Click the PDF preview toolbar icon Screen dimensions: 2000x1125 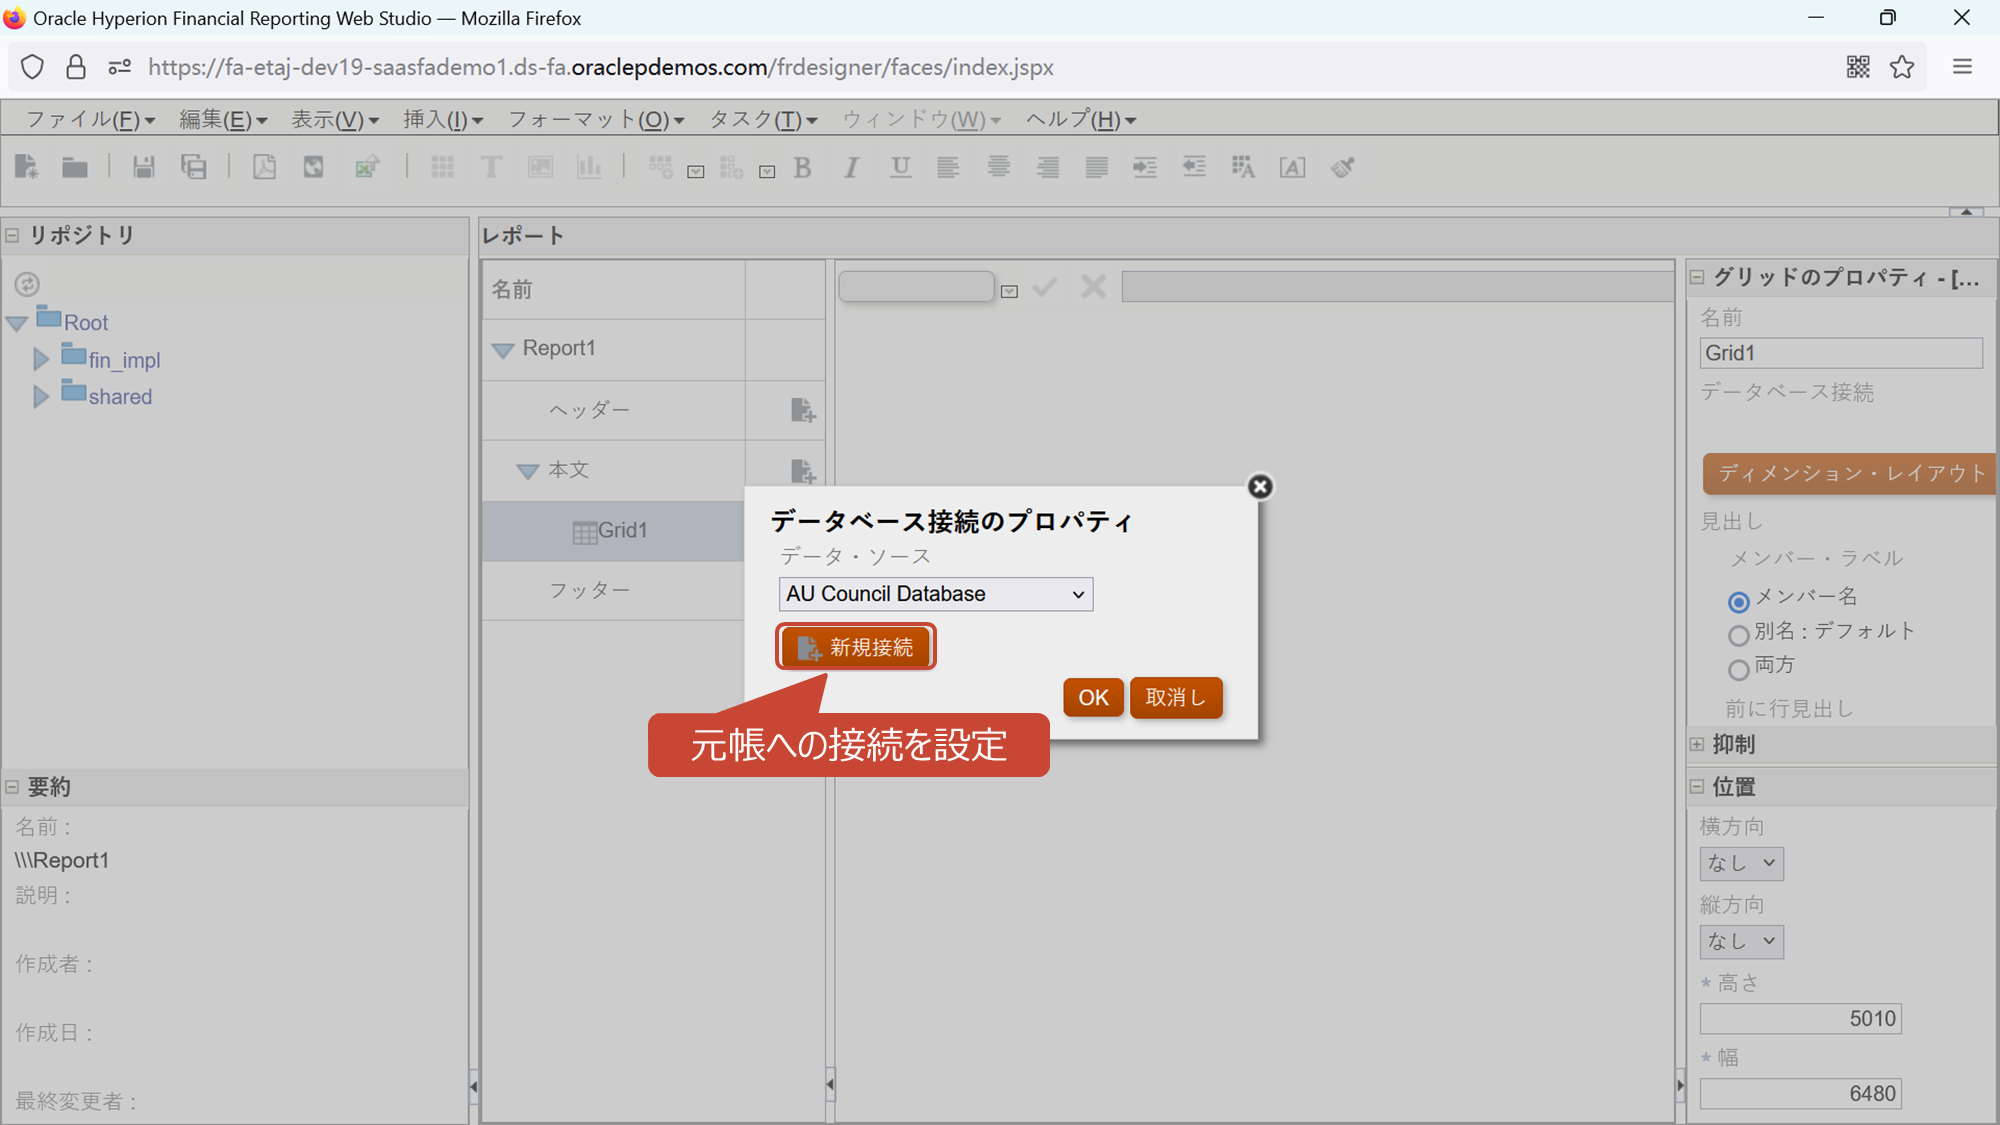(264, 167)
